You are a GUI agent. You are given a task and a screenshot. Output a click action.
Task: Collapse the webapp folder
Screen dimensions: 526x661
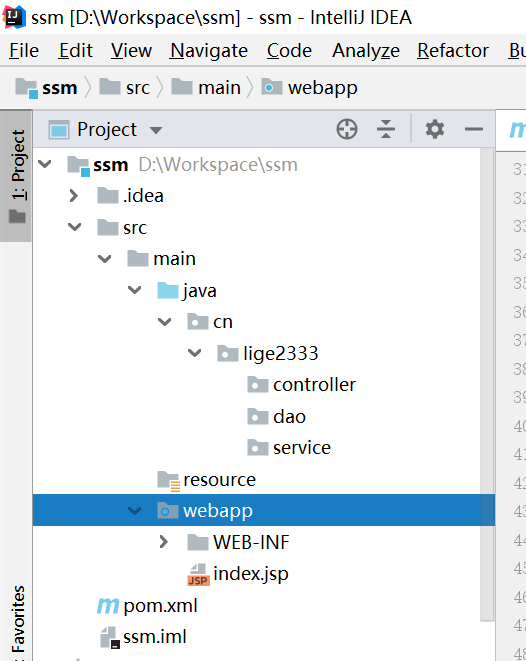[x=134, y=511]
